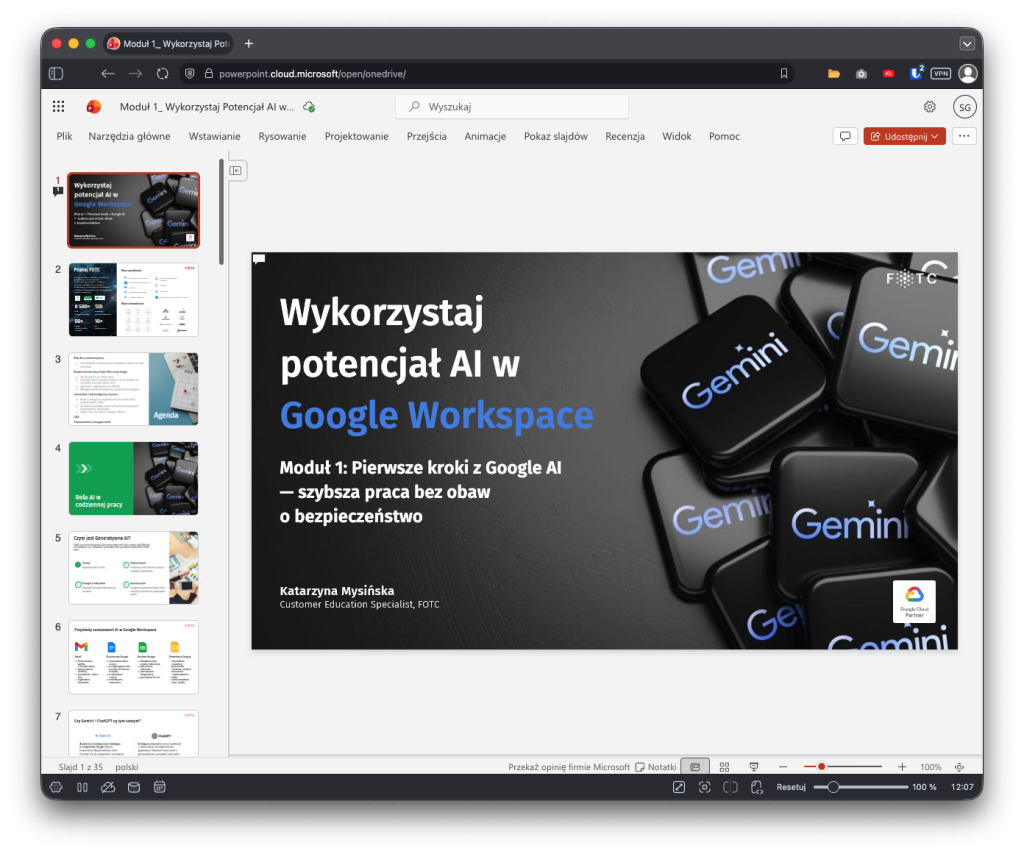Select slide 4 green thumbnail

point(133,479)
